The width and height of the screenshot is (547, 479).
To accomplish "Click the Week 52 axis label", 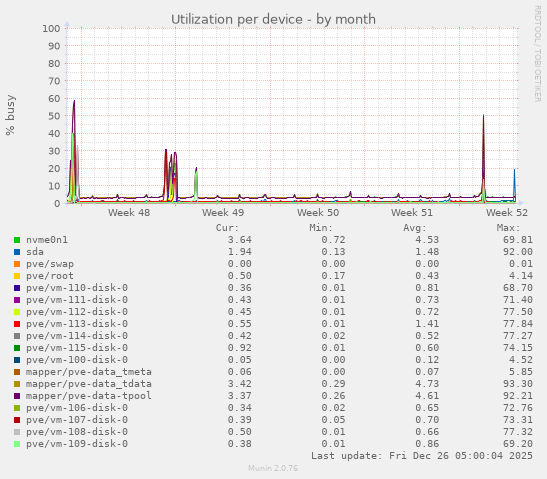I will pyautogui.click(x=507, y=212).
